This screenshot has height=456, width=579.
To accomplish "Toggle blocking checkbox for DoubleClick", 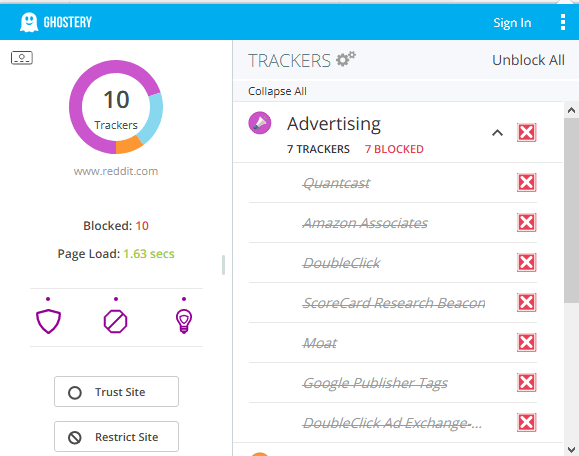I will (x=527, y=262).
